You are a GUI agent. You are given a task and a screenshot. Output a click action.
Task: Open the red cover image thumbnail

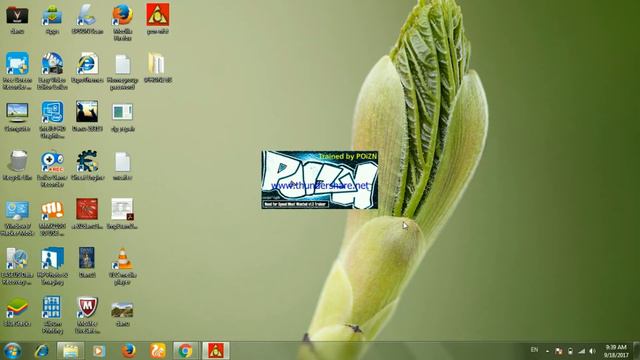point(87,209)
